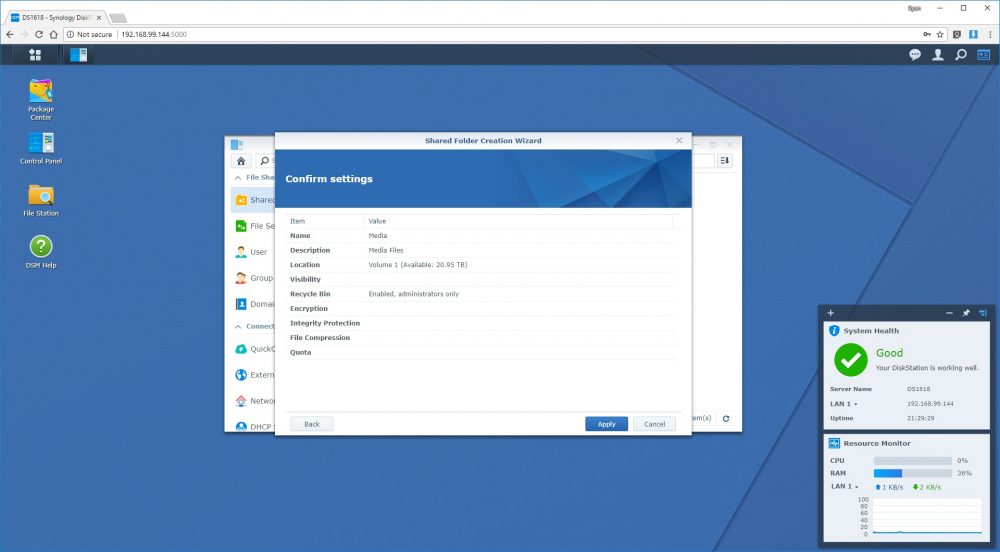
Task: Collapse the File Sharing section
Action: (x=238, y=178)
